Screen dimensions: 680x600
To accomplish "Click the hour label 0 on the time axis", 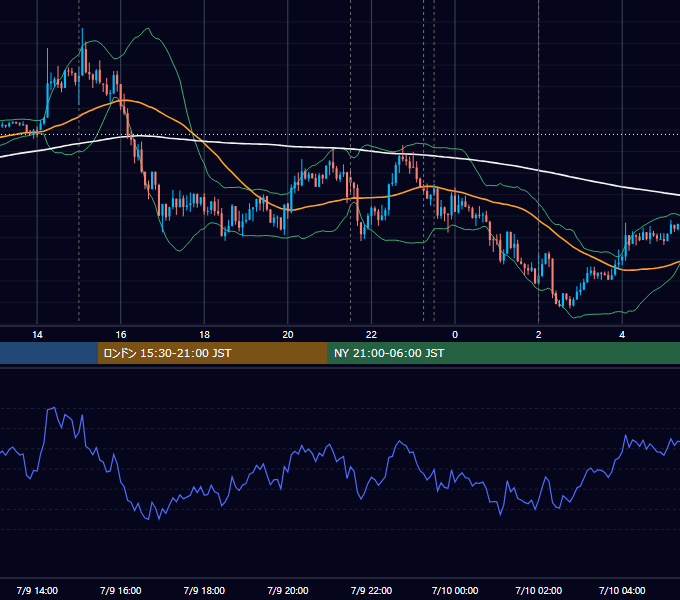I will click(455, 335).
